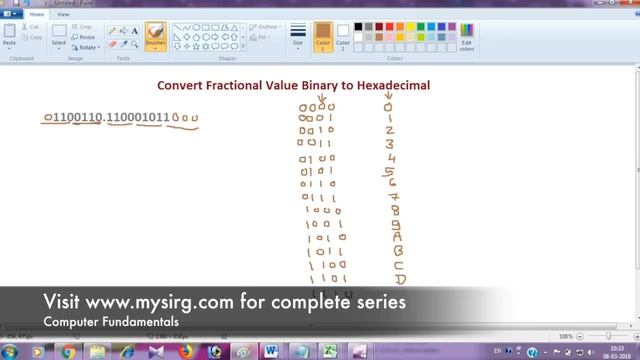640x360 pixels.
Task: Choose the Oval callout shape
Action: (x=234, y=47)
